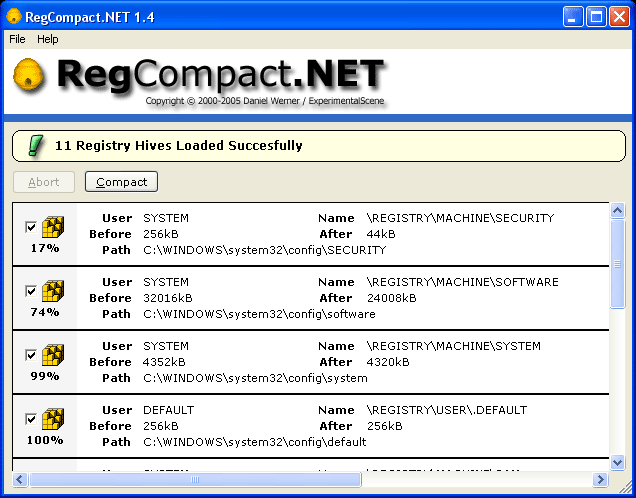
Task: Click the 100% label in DEFAULT row
Action: (x=45, y=440)
